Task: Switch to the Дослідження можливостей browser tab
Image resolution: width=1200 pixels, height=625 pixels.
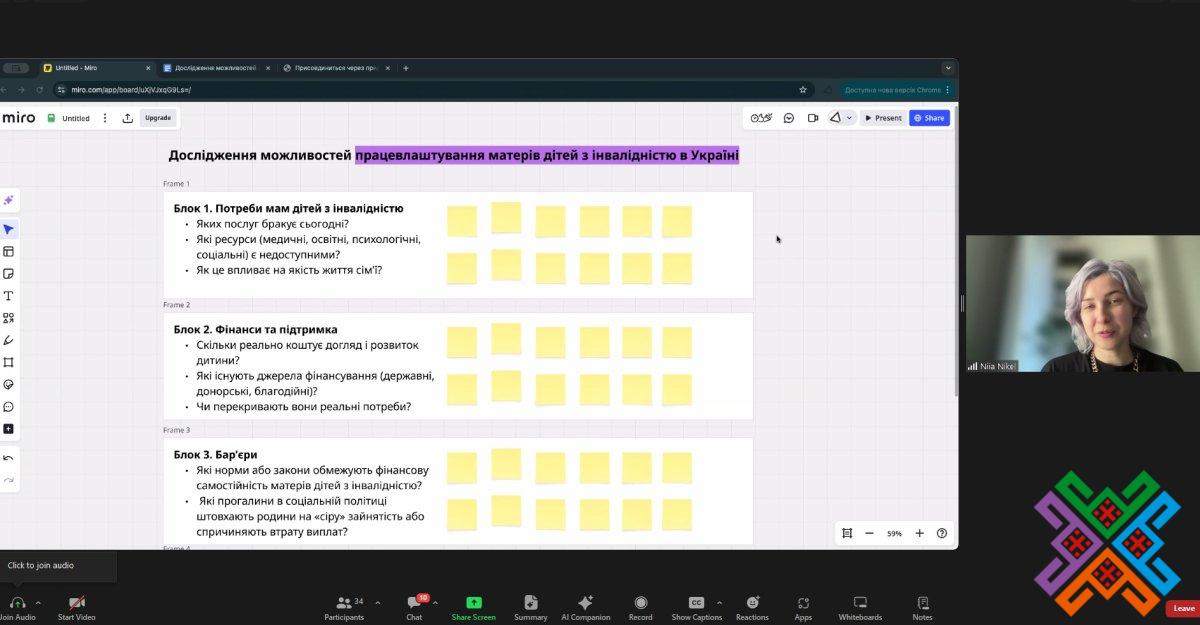Action: (x=215, y=68)
